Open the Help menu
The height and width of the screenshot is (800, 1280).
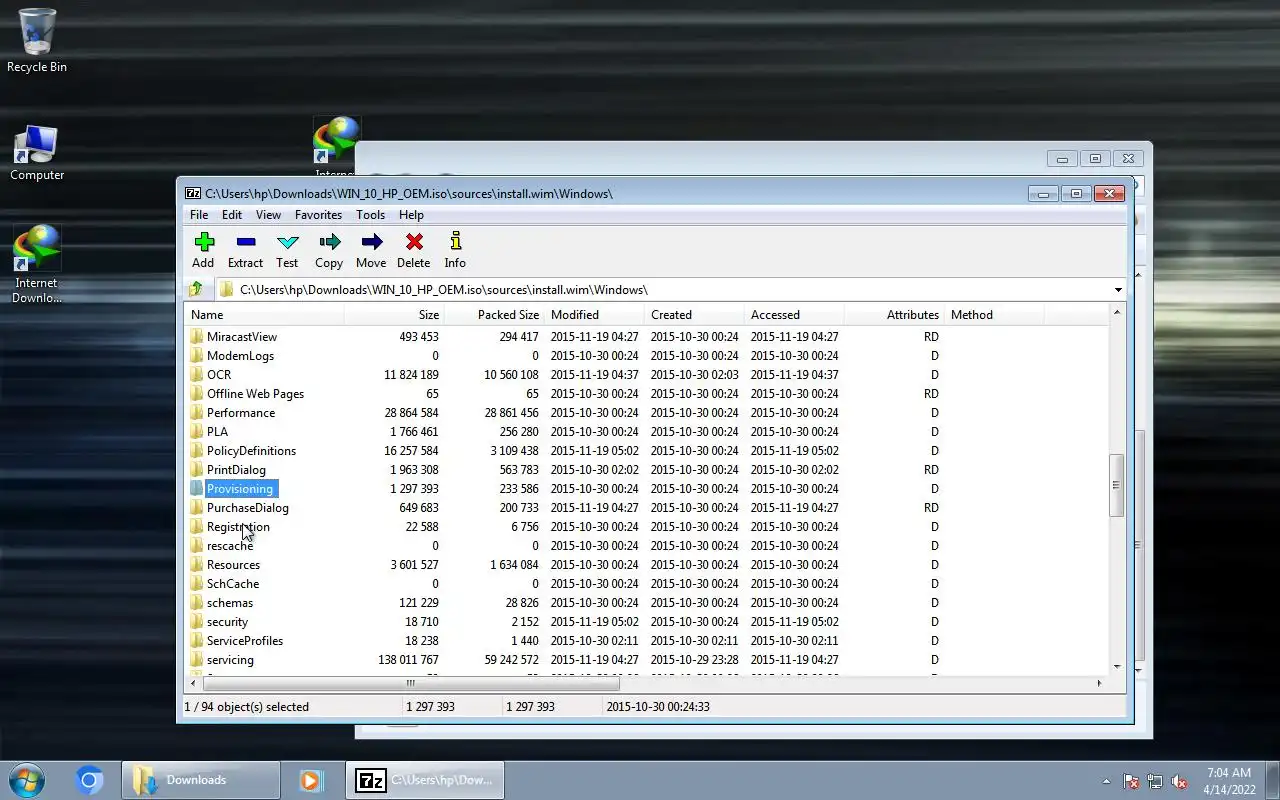[411, 215]
